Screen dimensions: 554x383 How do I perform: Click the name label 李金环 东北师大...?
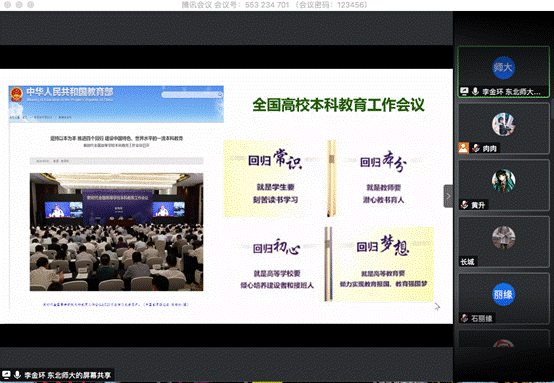[511, 92]
